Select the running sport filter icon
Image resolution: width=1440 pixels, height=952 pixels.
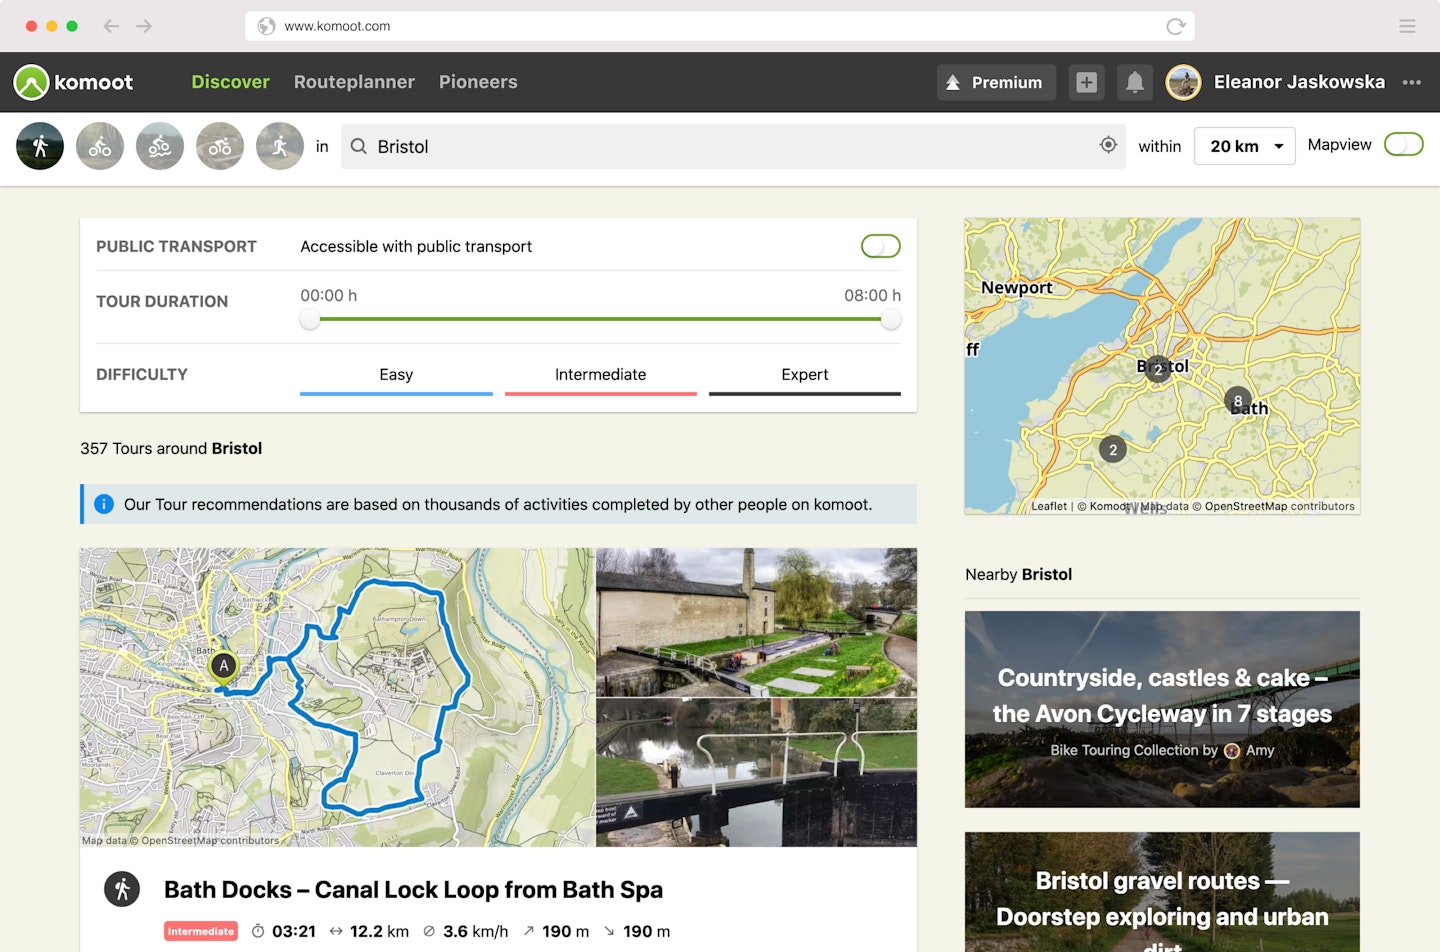click(x=280, y=146)
